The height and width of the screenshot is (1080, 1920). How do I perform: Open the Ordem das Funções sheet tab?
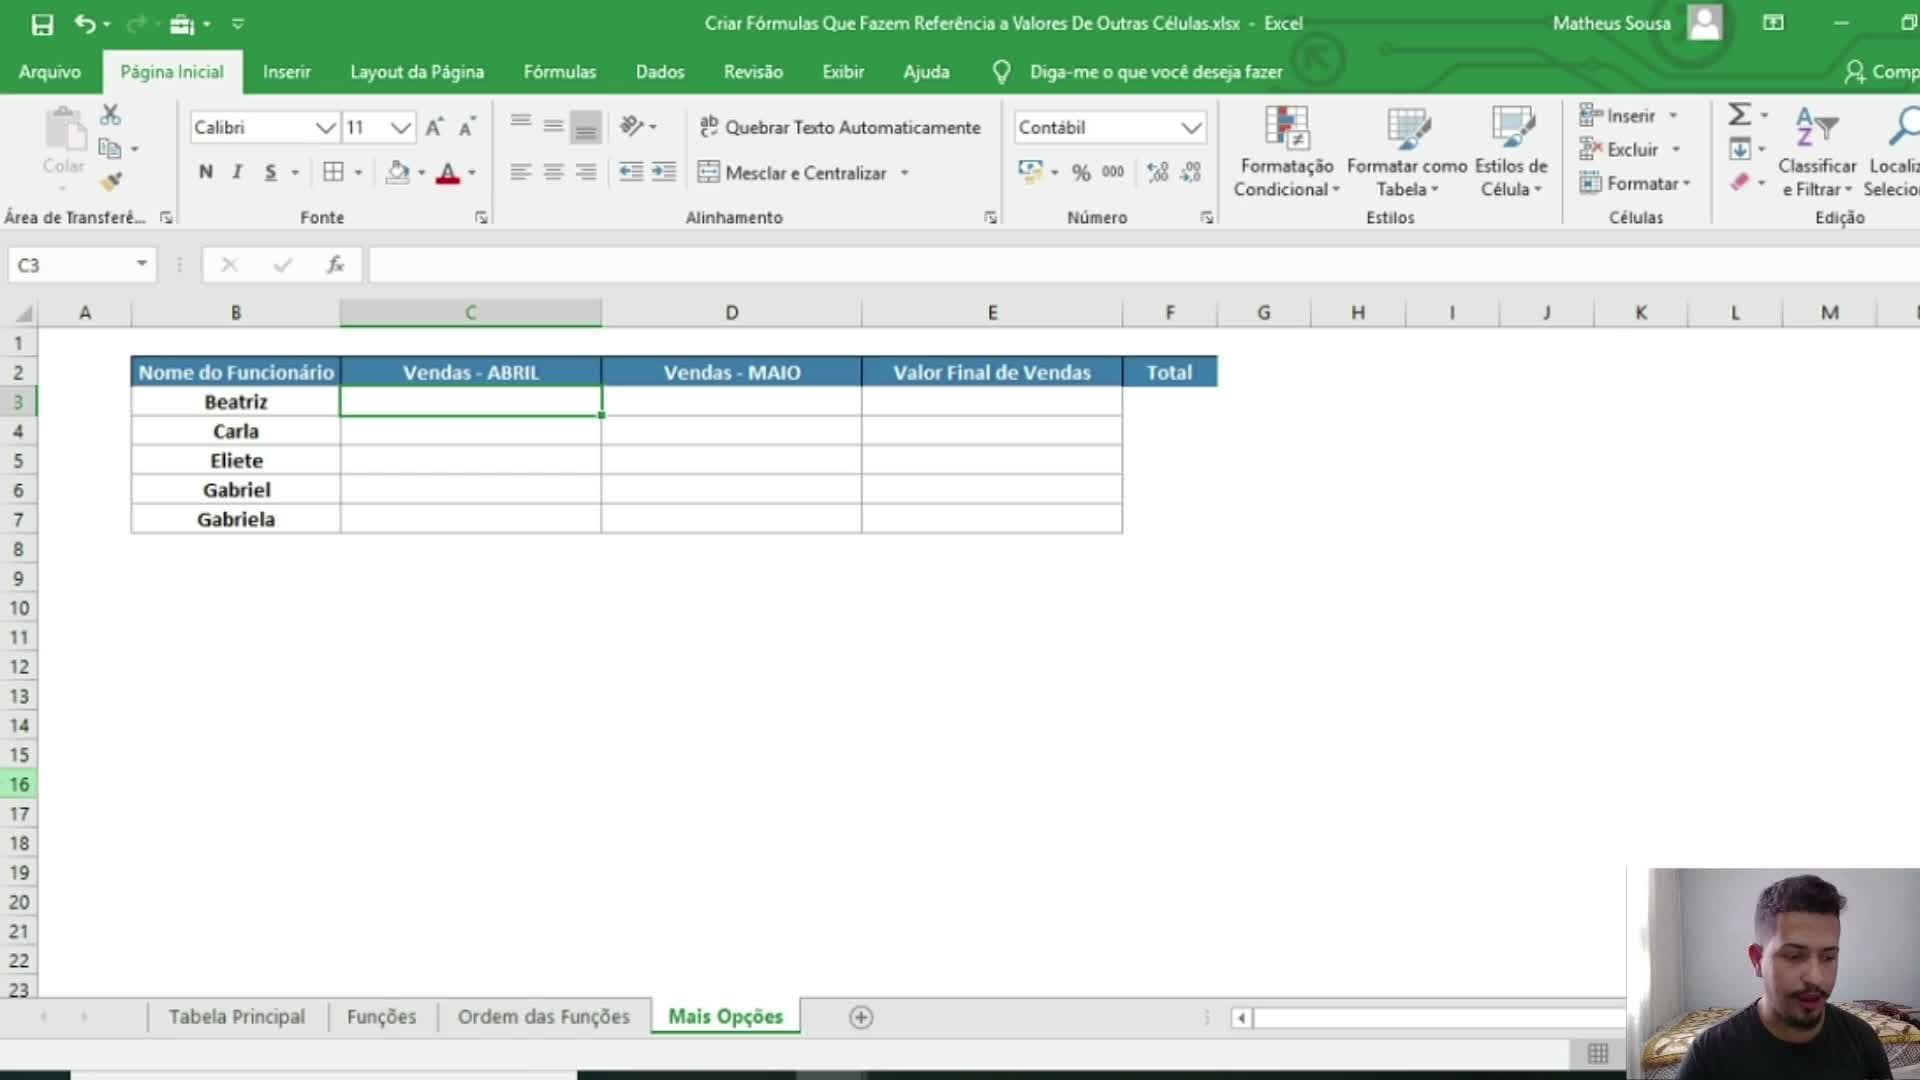(x=543, y=1016)
